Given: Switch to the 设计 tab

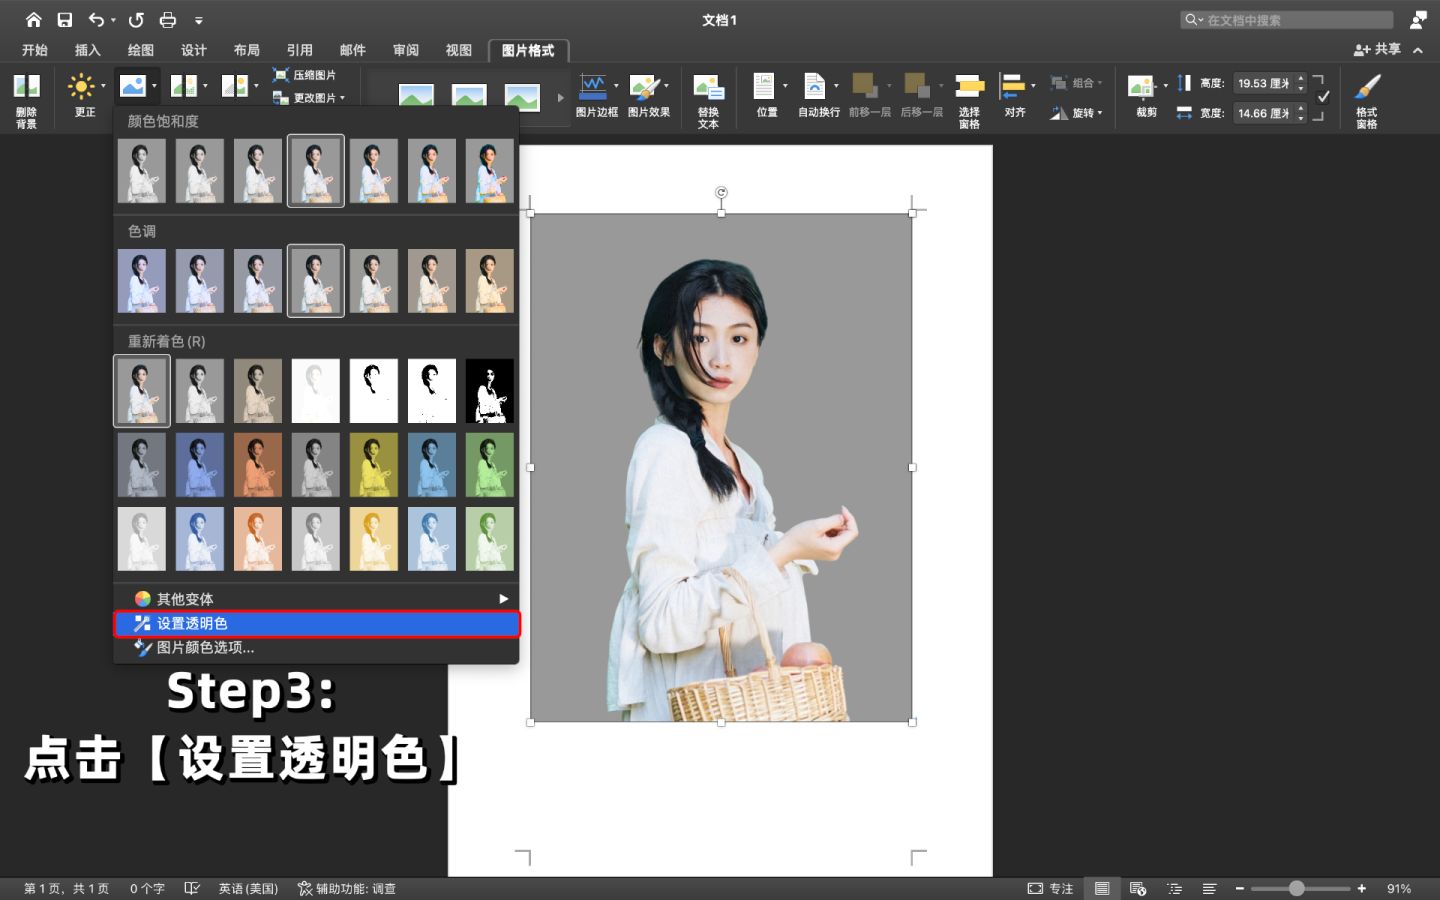Looking at the screenshot, I should coord(194,50).
